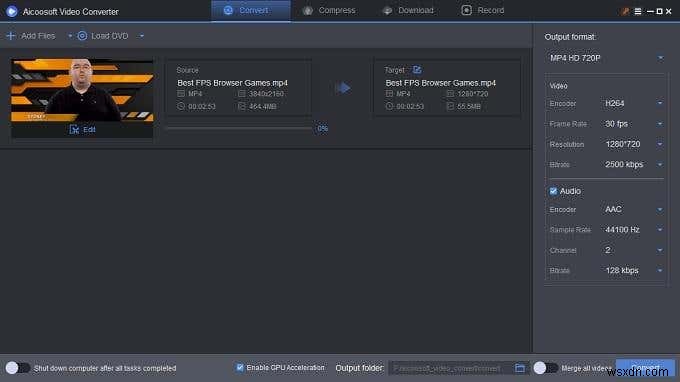680x382 pixels.
Task: Click the target rename edit icon
Action: tap(417, 70)
